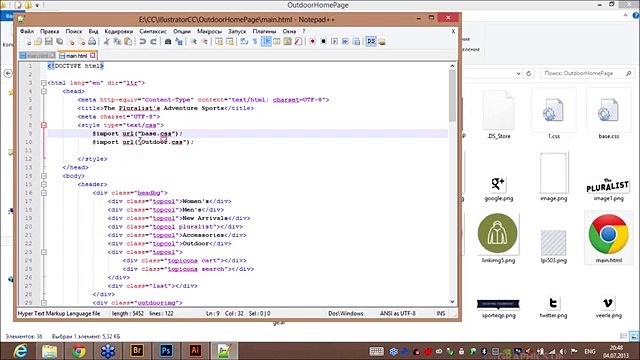The height and width of the screenshot is (360, 640).
Task: Select base.css file in Explorer
Action: [x=609, y=116]
